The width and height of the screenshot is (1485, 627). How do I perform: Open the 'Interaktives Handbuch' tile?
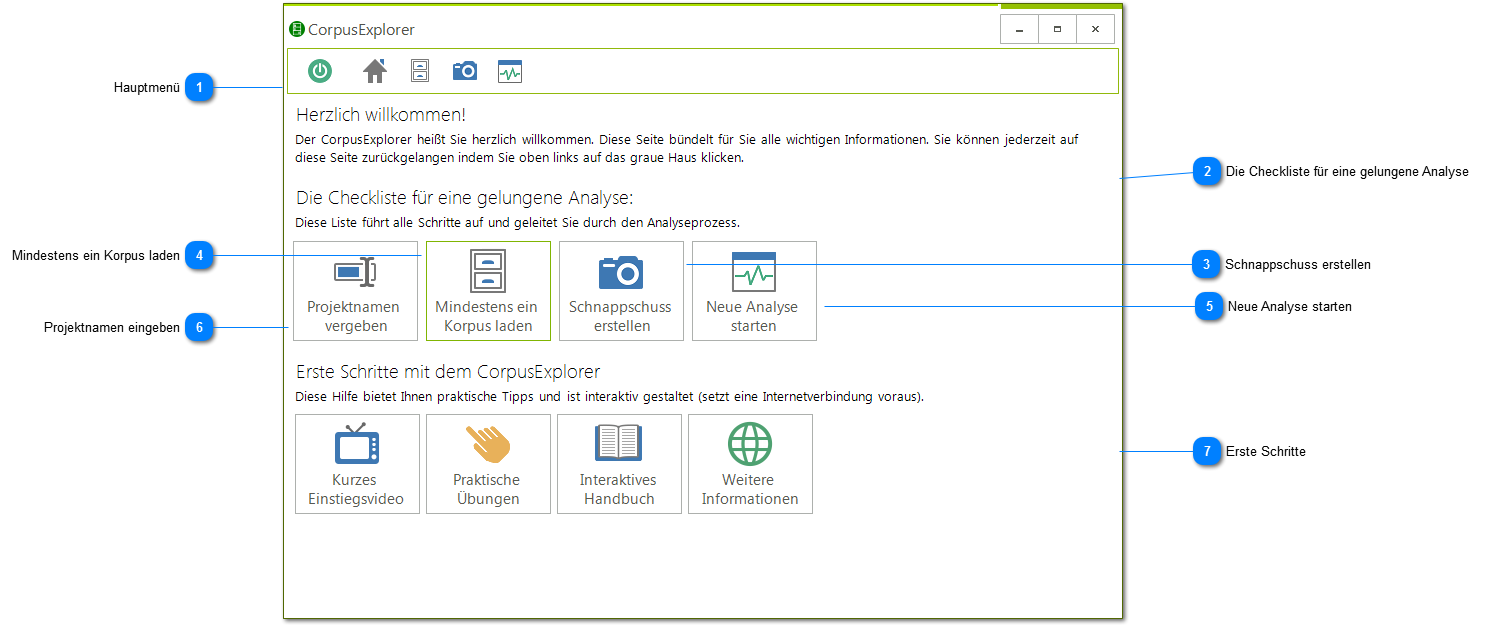[x=619, y=464]
